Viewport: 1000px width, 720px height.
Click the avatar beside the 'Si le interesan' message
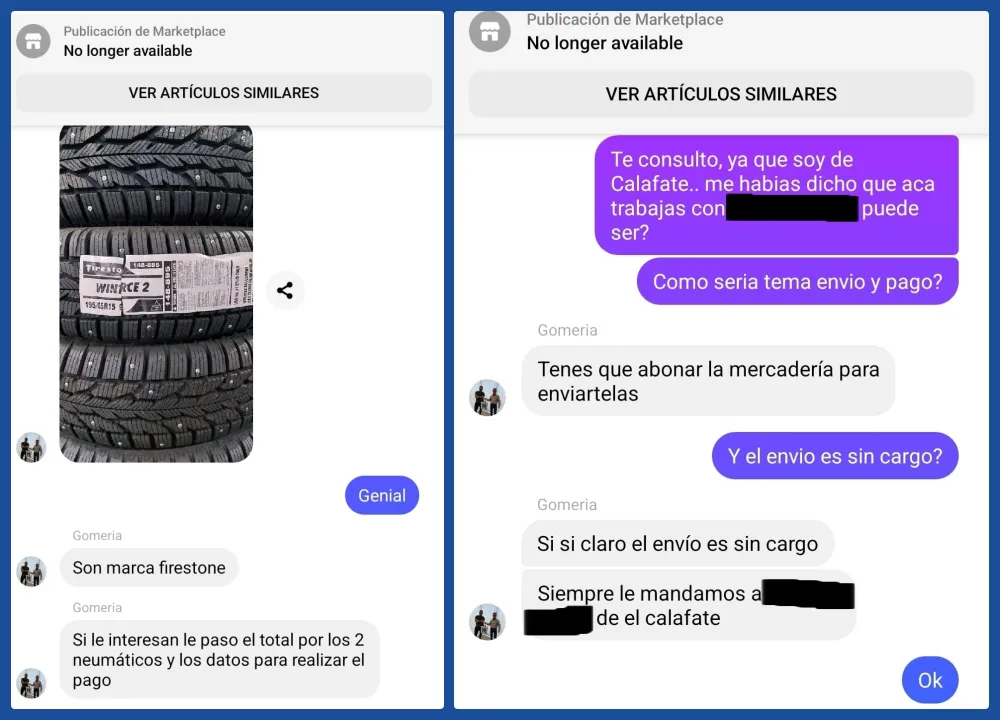31,683
